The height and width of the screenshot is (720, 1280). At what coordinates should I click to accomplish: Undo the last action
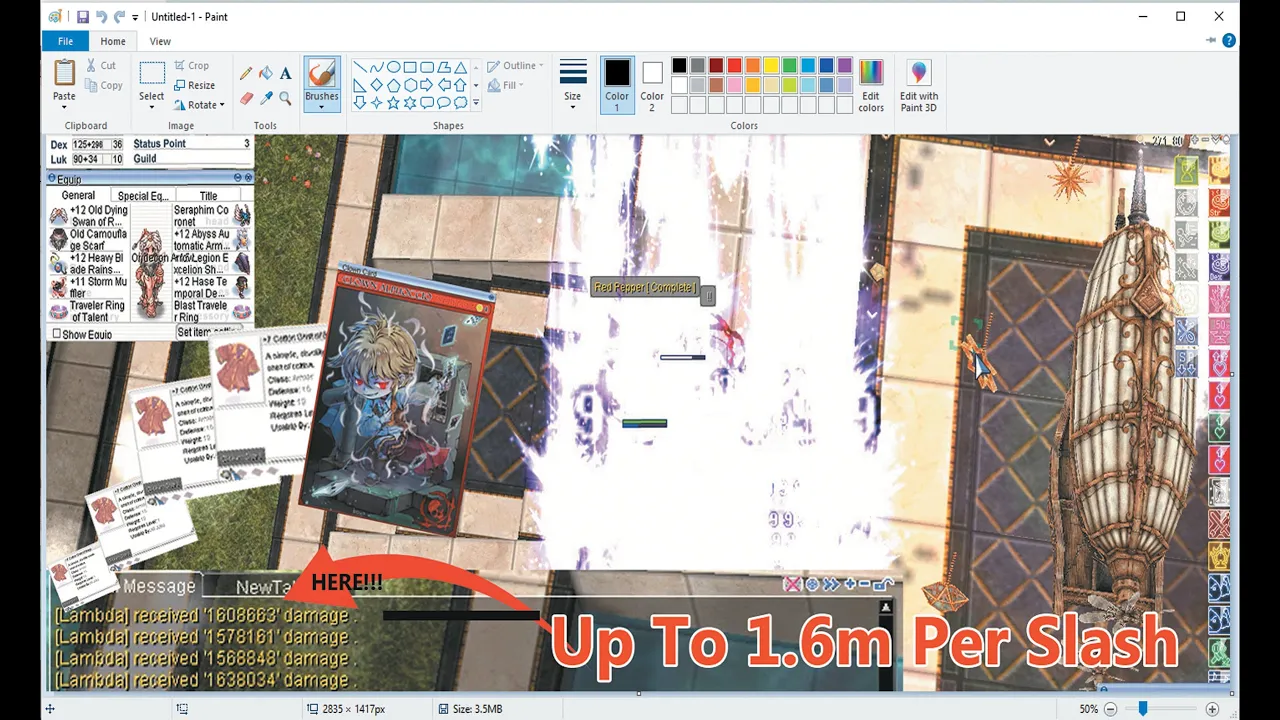tap(101, 17)
